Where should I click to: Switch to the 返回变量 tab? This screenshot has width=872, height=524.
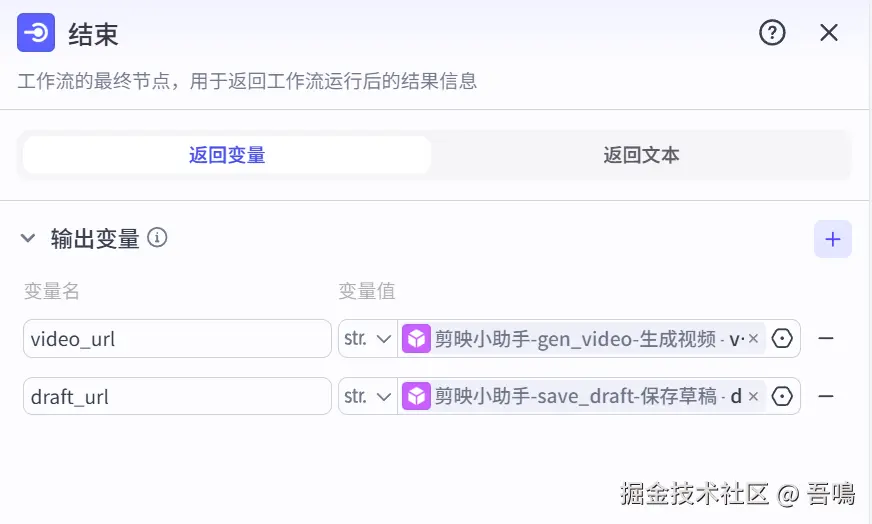tap(227, 155)
